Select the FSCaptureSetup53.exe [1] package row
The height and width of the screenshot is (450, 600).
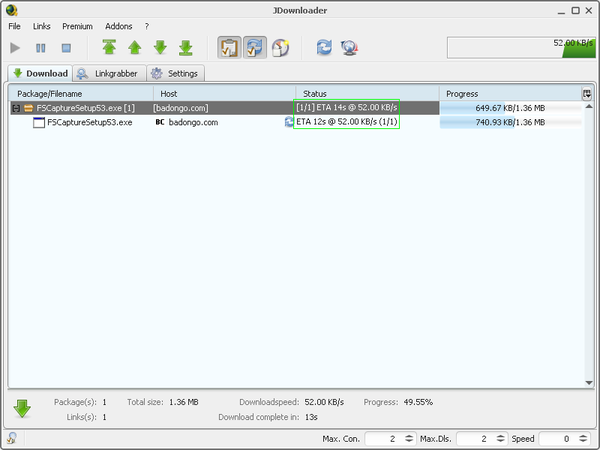tap(224, 108)
